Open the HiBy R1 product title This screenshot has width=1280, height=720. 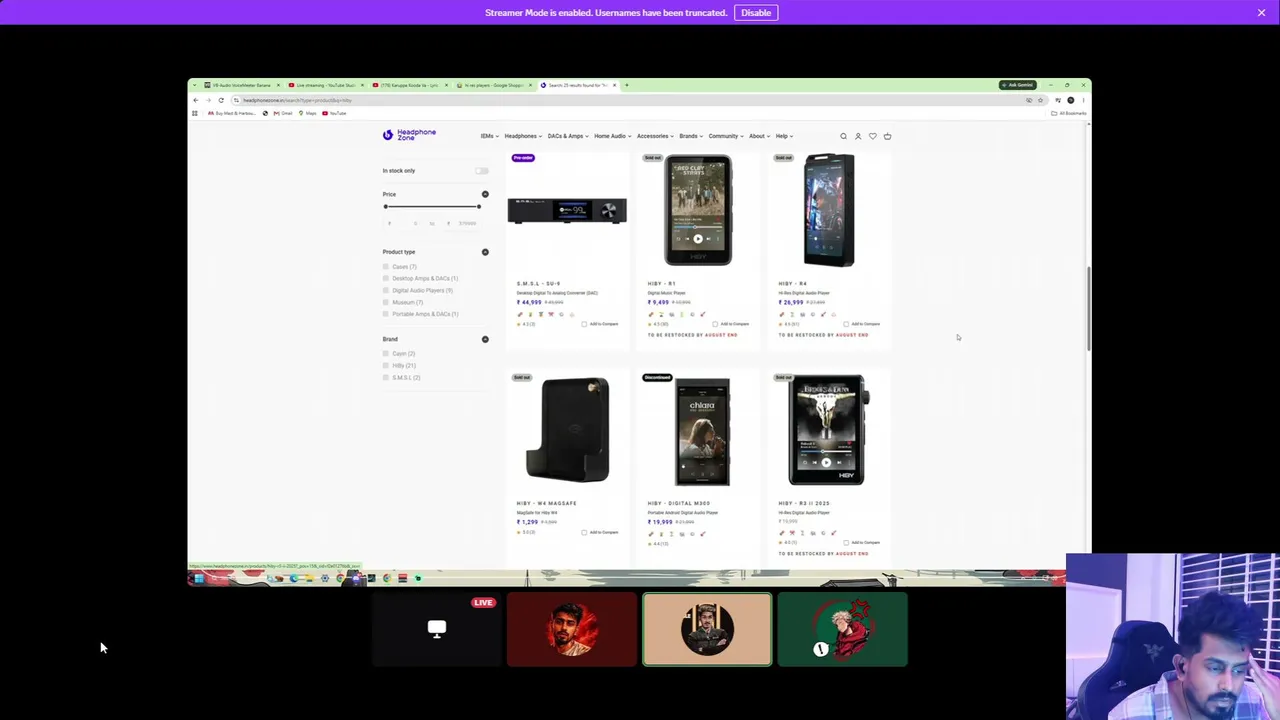pos(661,284)
